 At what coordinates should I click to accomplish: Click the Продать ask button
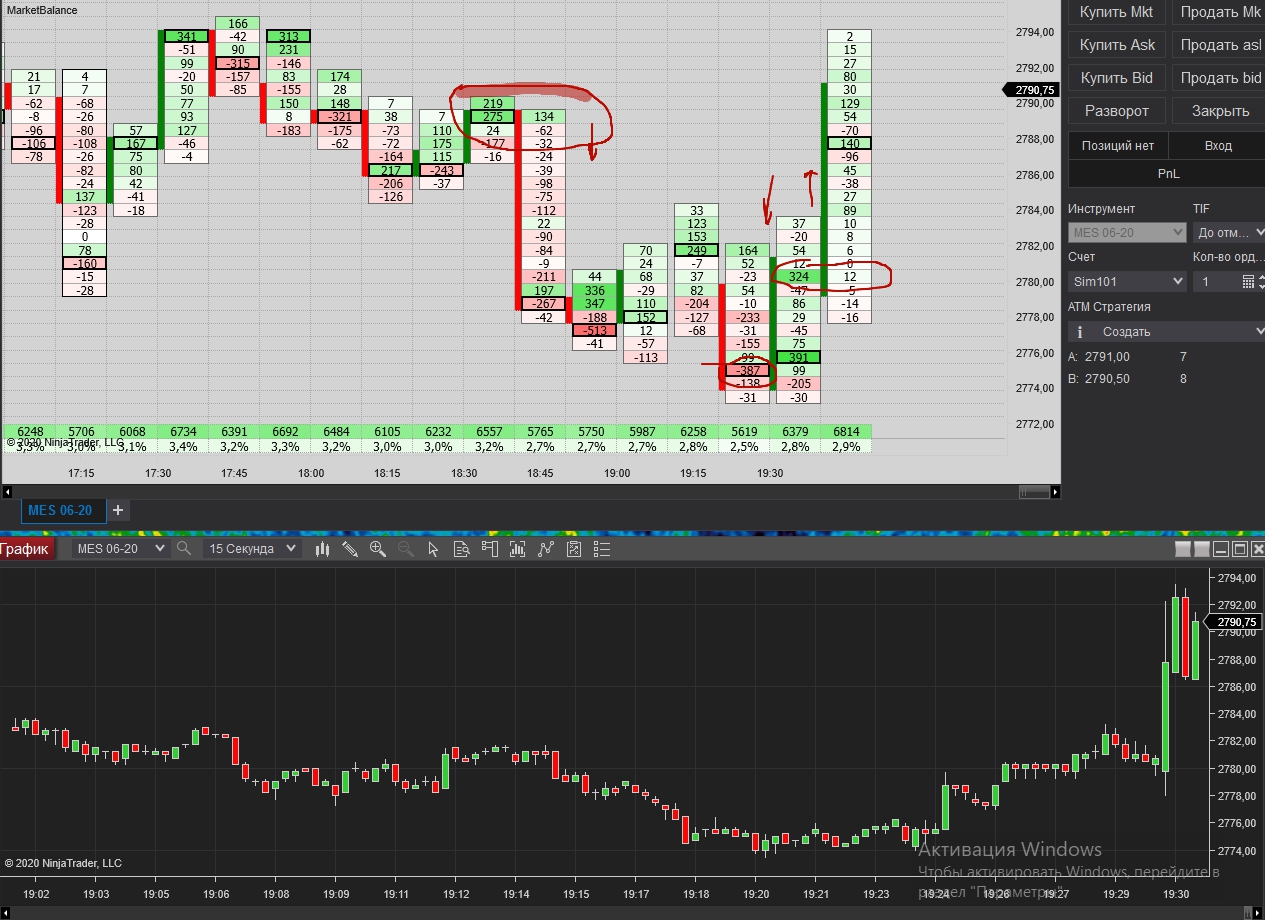[x=1218, y=45]
